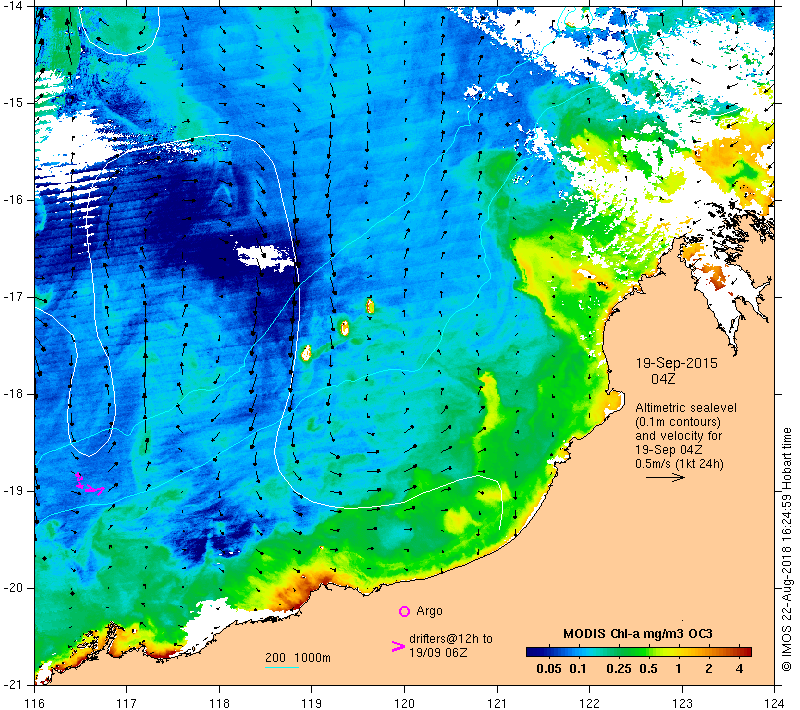Click the longitude axis label '124'

tap(775, 703)
